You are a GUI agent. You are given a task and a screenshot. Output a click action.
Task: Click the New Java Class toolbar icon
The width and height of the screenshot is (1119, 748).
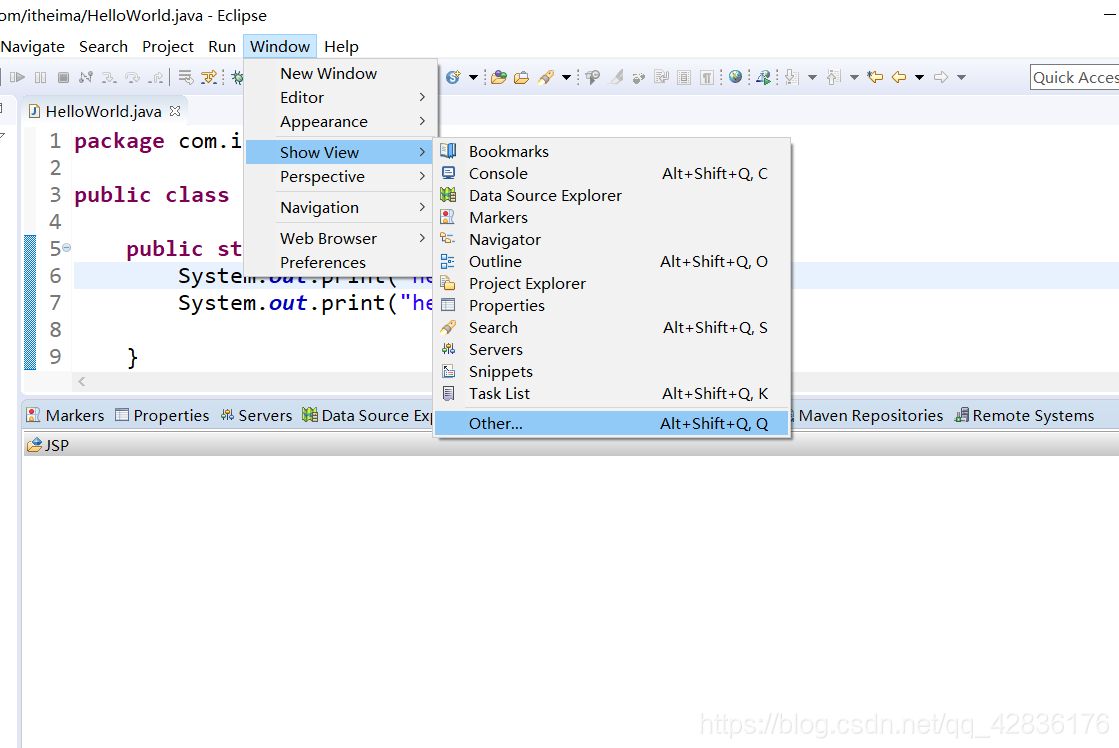[453, 77]
